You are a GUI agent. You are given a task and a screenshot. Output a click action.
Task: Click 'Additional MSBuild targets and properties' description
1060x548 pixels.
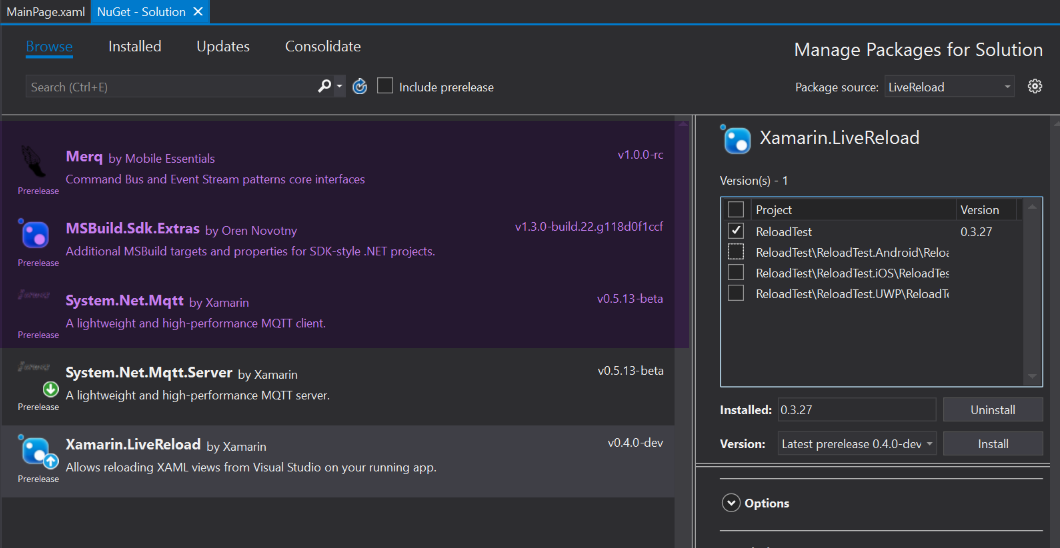(250, 251)
